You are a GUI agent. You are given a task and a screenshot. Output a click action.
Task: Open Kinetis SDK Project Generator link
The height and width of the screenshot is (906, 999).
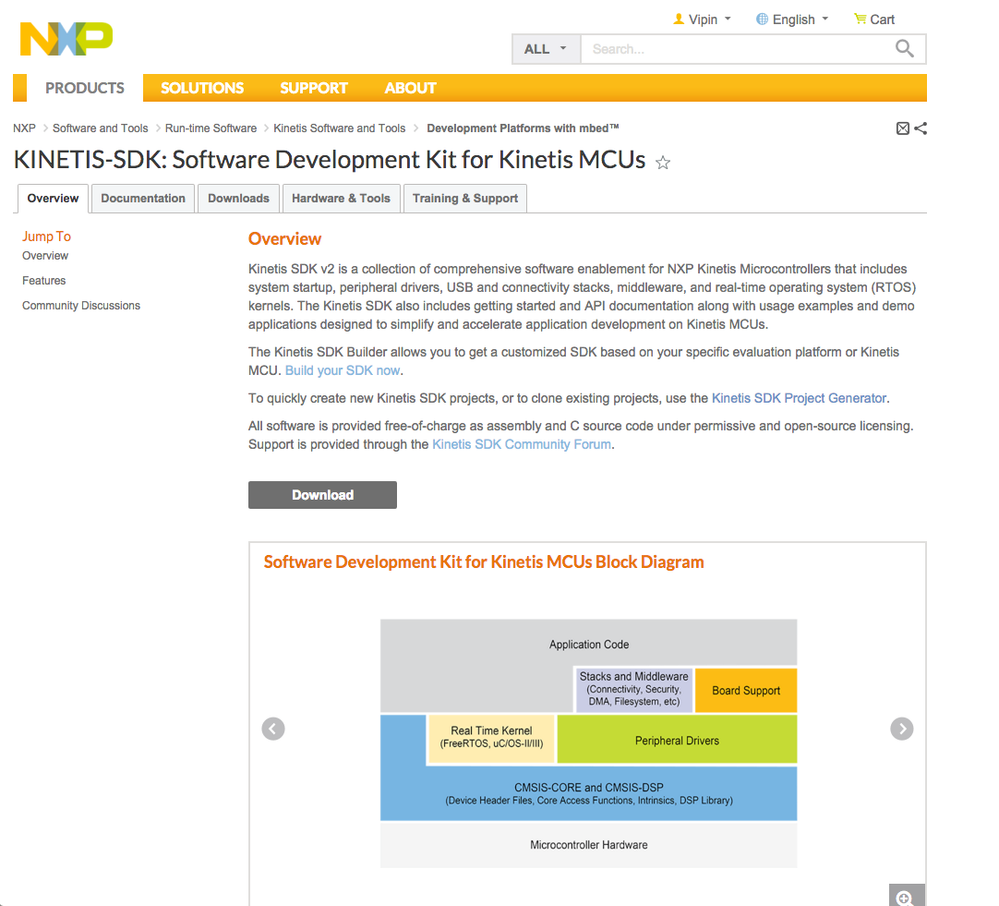(x=799, y=398)
